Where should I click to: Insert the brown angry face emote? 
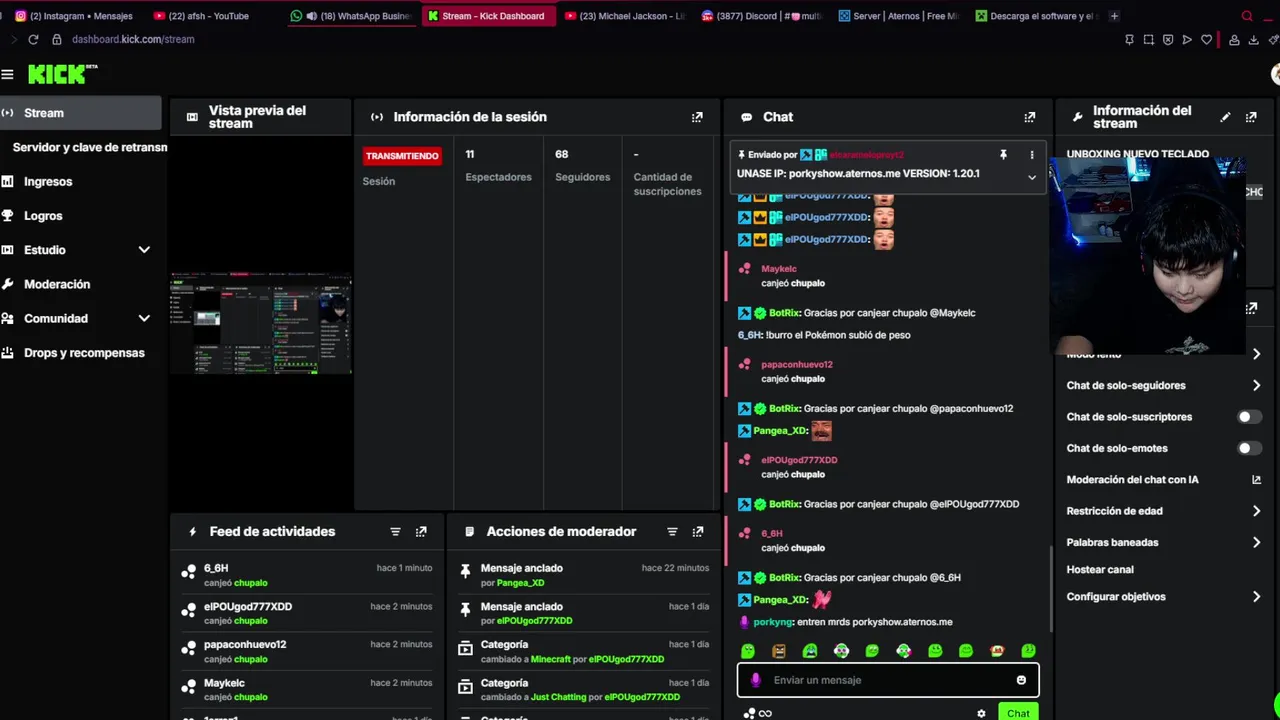click(779, 651)
